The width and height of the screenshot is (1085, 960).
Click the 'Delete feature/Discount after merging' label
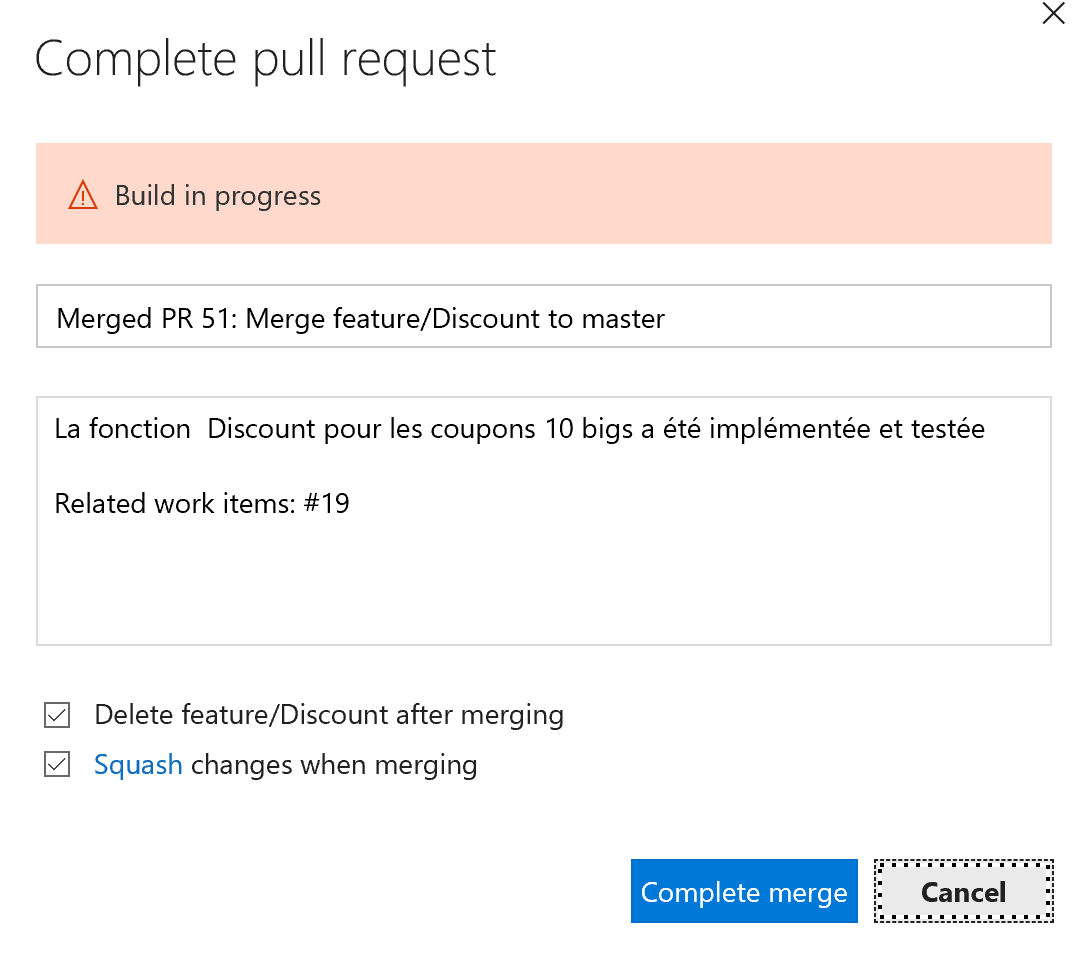pos(329,715)
